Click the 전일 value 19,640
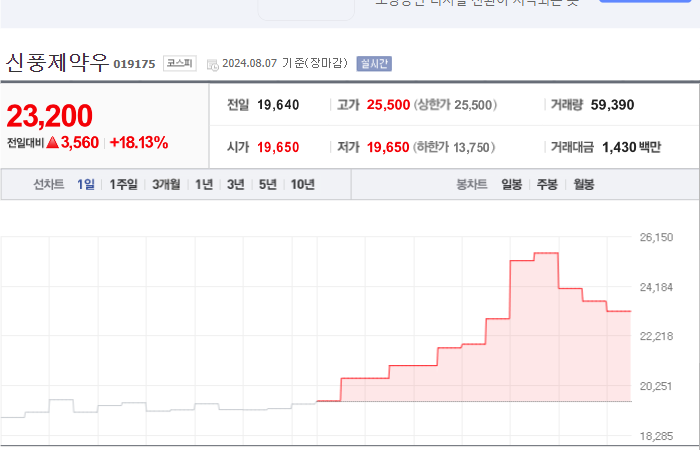700x450 pixels. click(278, 105)
